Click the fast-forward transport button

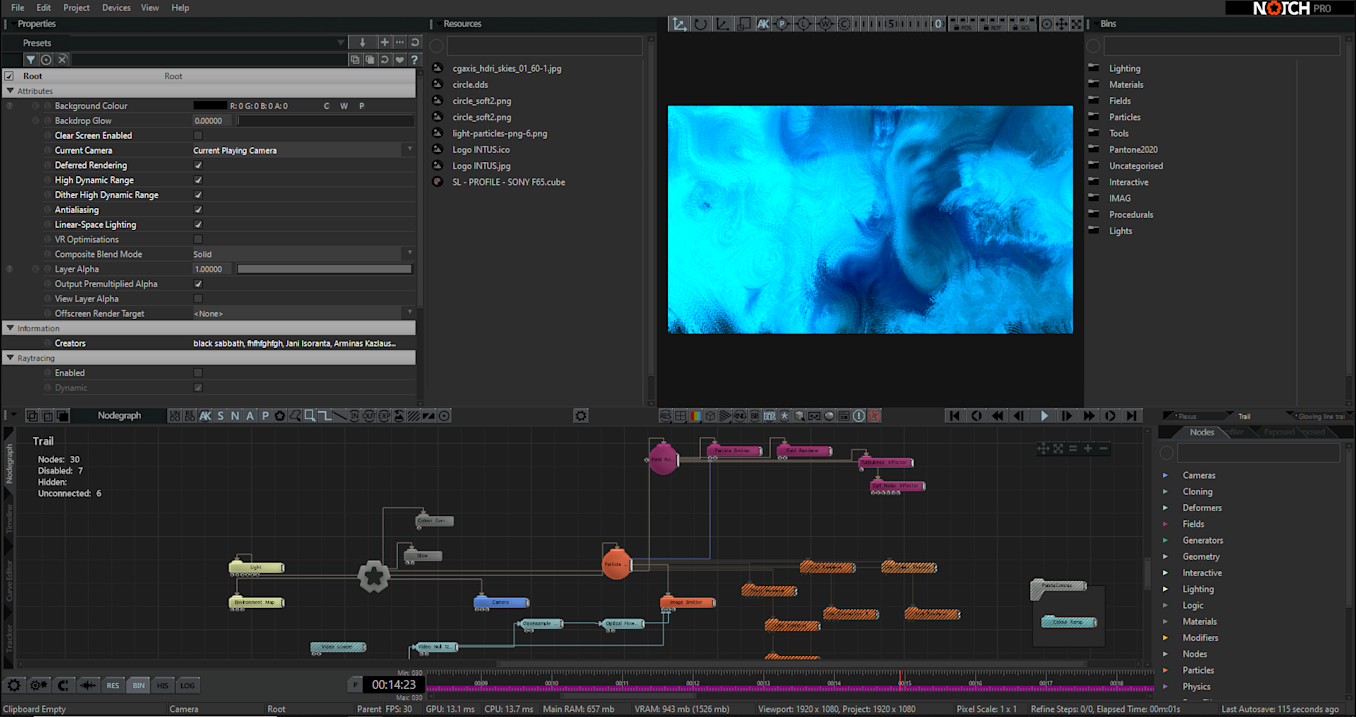tap(1088, 416)
